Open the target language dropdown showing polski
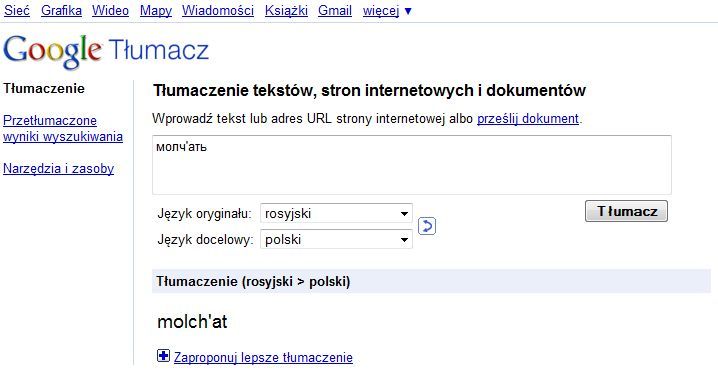Image resolution: width=718 pixels, height=371 pixels. pos(336,239)
